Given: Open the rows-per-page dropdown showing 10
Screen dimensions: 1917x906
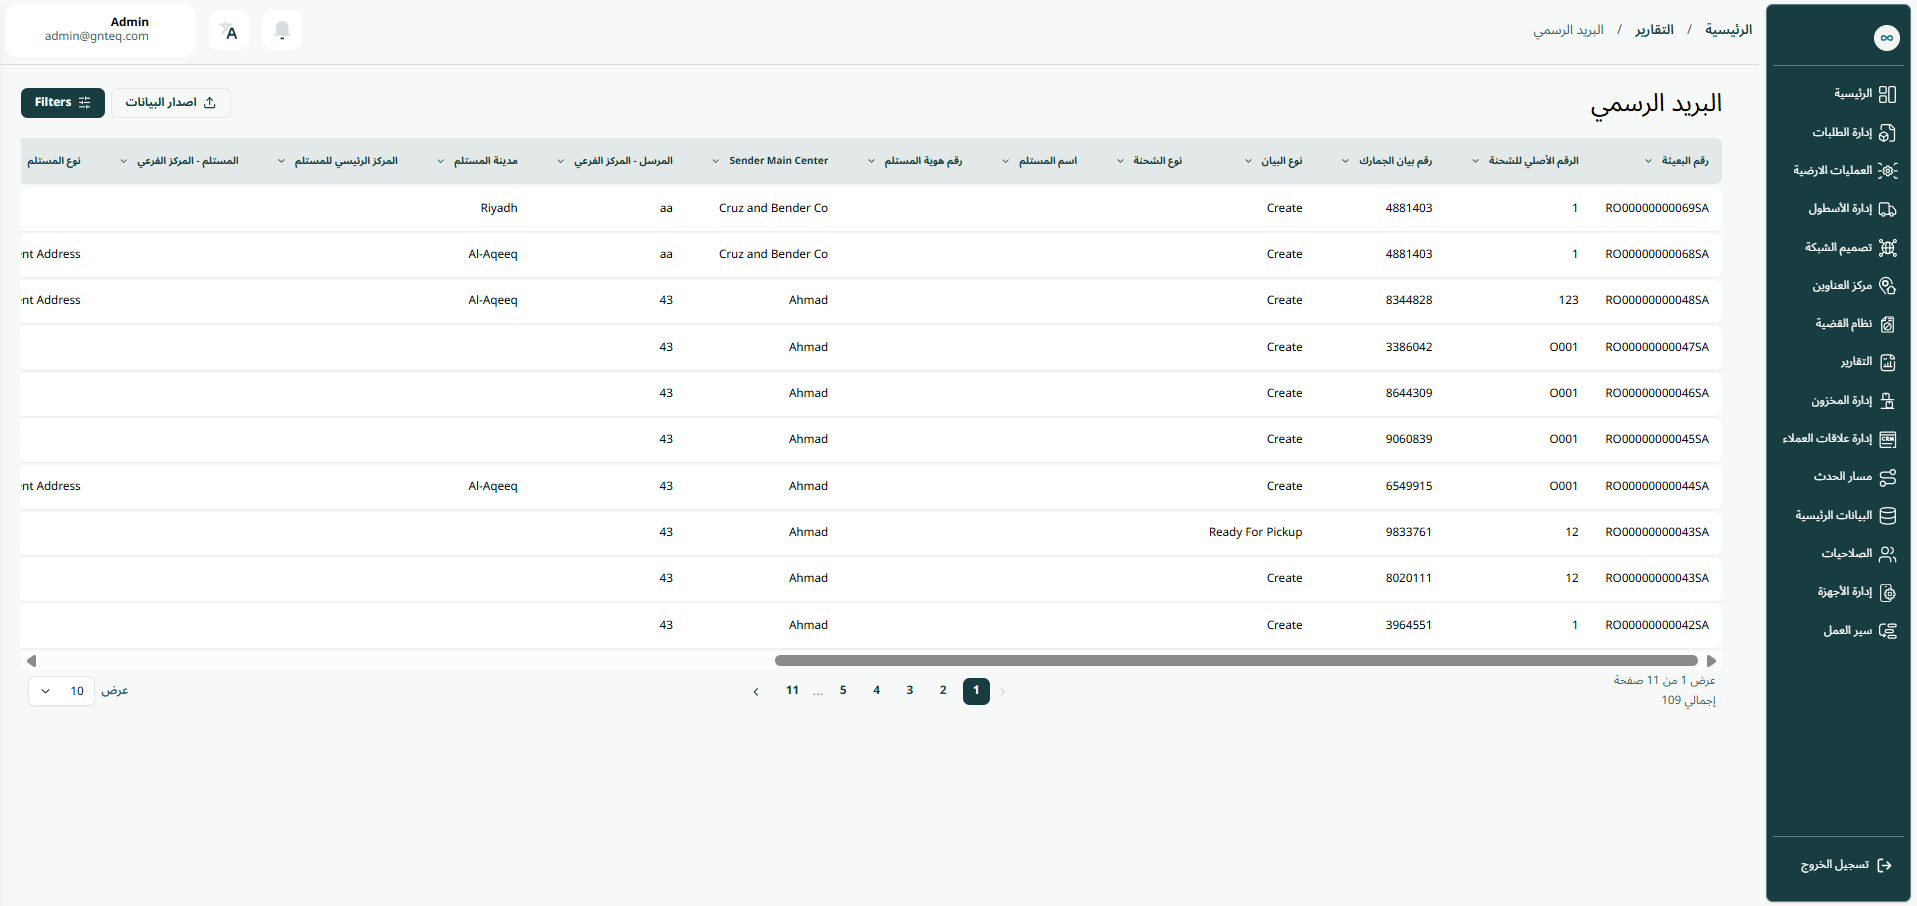Looking at the screenshot, I should pos(61,691).
